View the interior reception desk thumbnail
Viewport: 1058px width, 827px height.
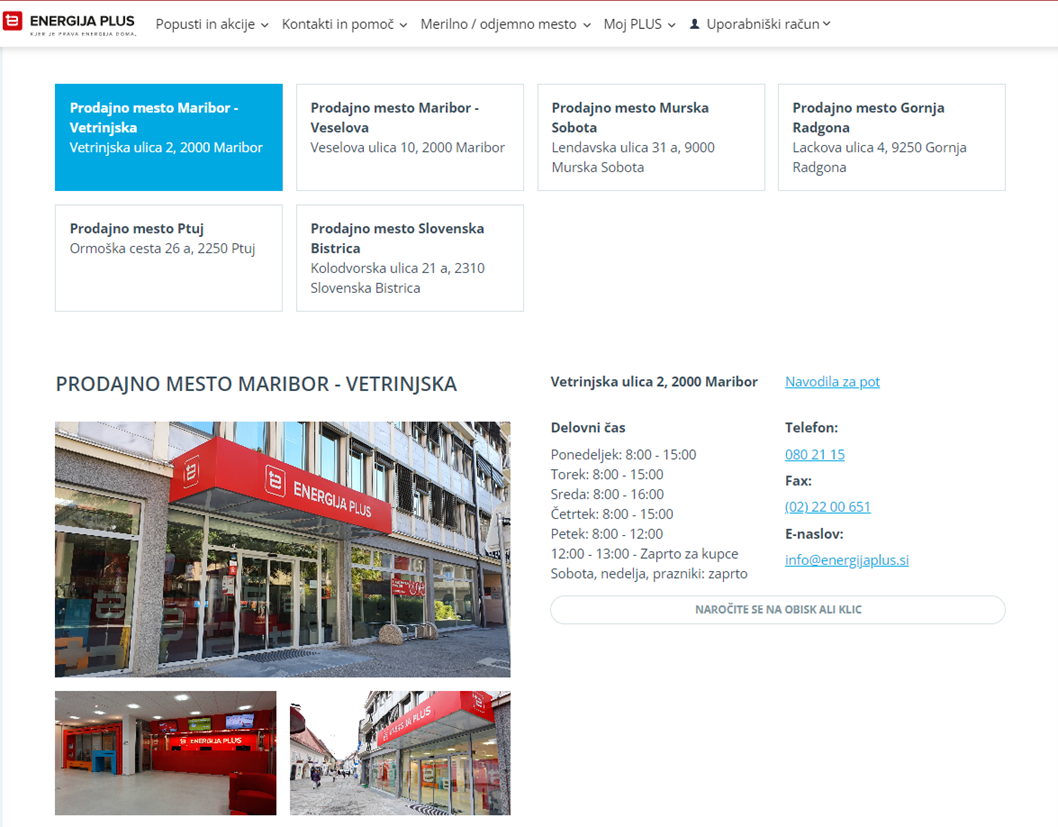(165, 752)
